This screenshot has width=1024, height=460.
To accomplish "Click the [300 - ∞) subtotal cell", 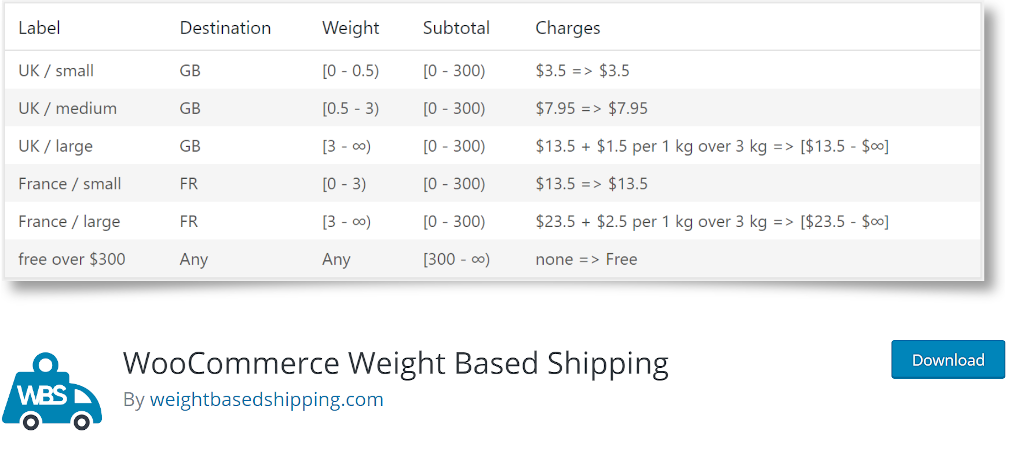I will tap(456, 260).
